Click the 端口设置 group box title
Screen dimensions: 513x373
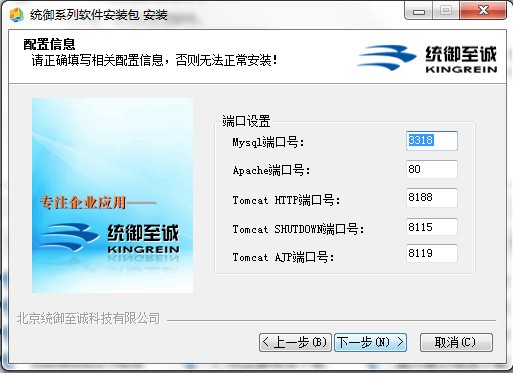[246, 121]
